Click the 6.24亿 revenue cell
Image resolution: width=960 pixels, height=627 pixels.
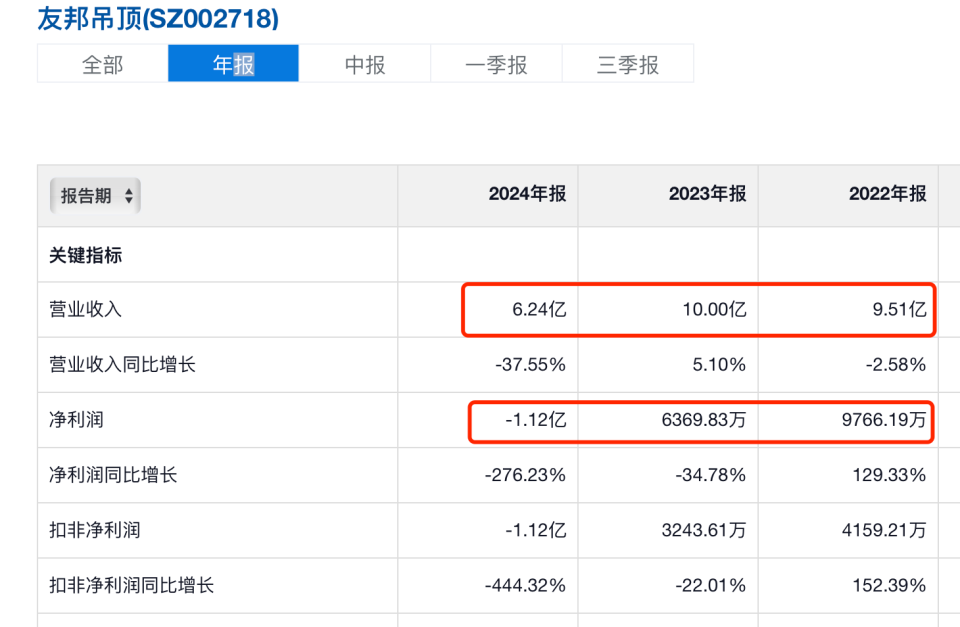point(539,310)
